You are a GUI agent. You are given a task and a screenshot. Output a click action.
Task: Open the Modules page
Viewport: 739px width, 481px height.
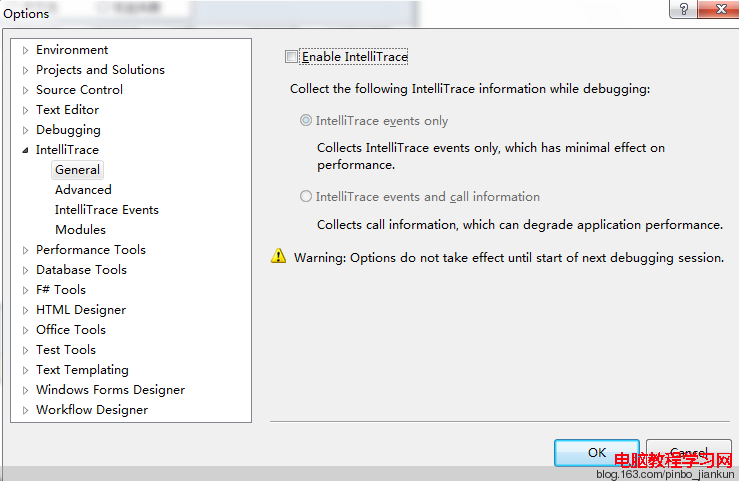[81, 229]
